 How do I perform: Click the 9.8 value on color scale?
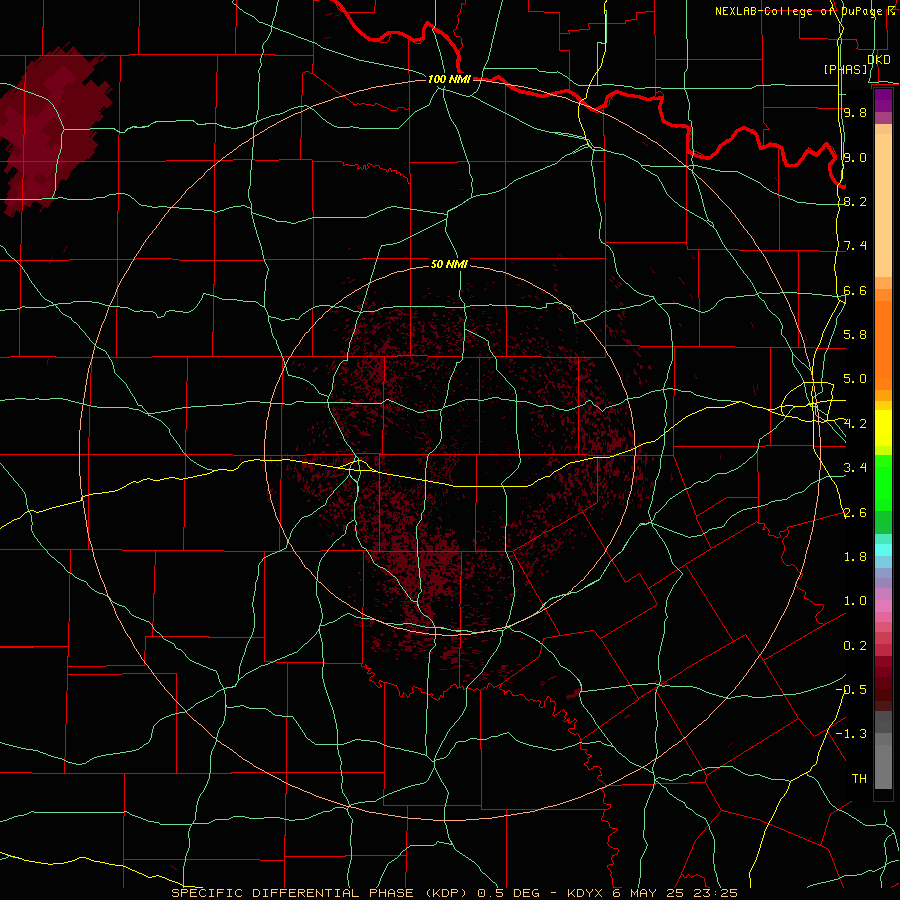(855, 112)
